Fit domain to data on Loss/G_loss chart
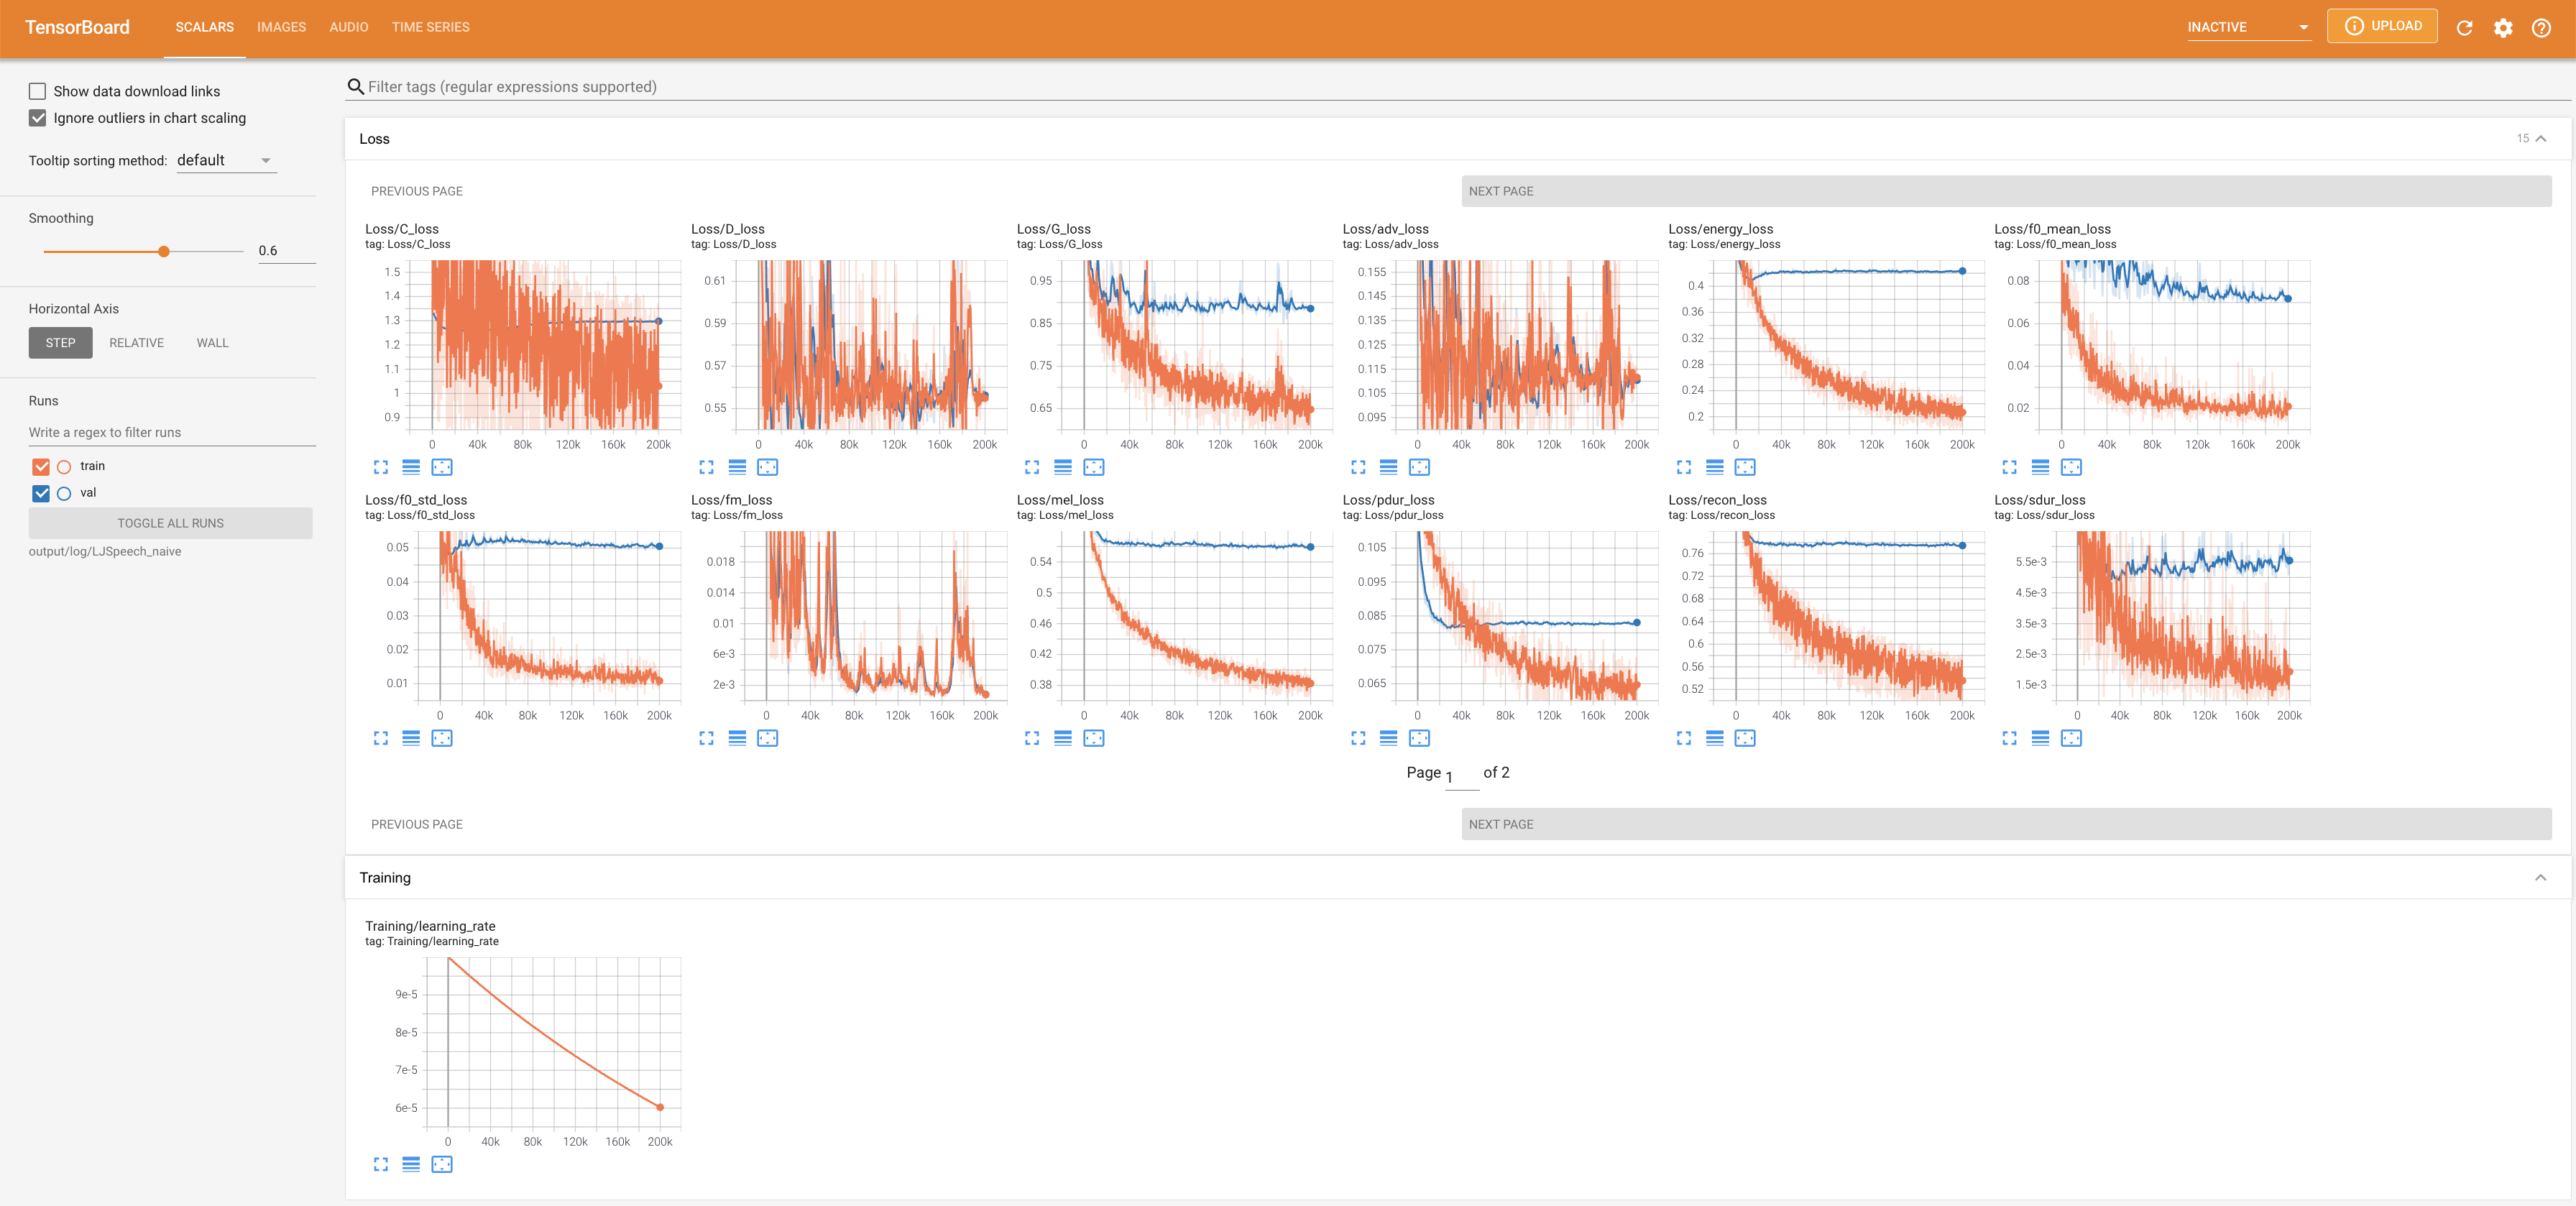2576x1206 pixels. (x=1093, y=467)
